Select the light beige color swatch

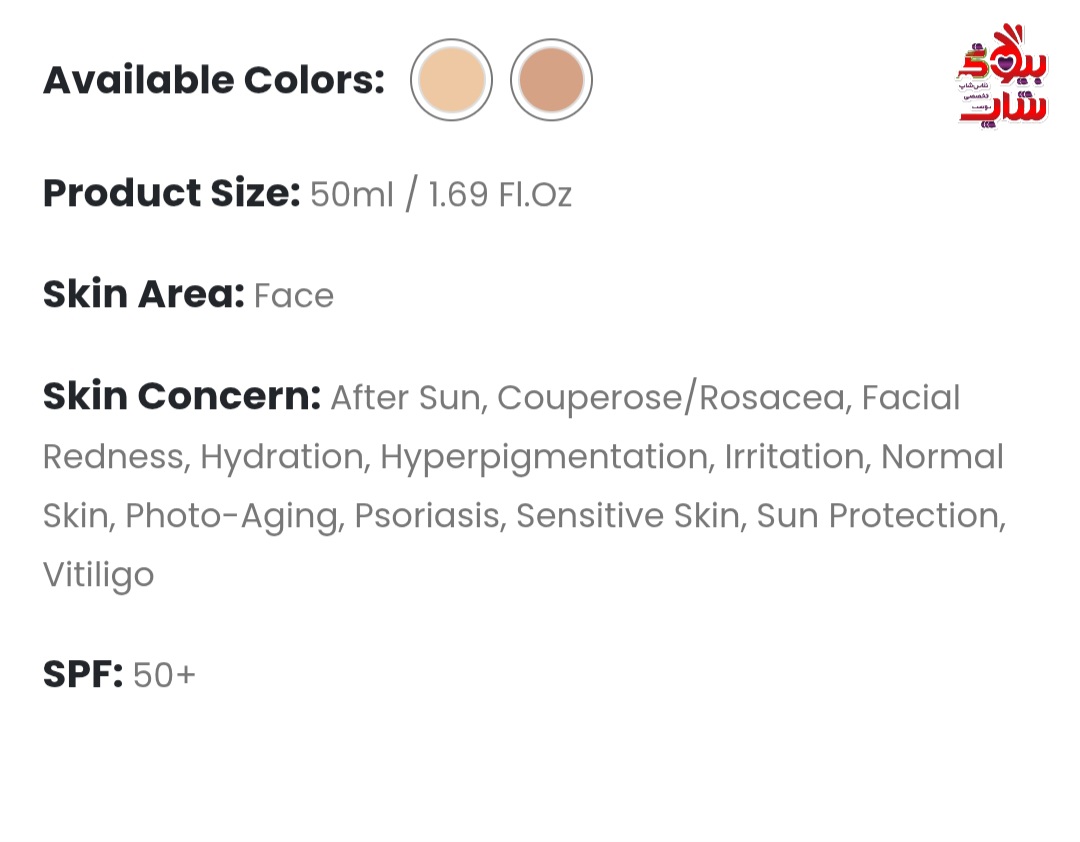(451, 80)
